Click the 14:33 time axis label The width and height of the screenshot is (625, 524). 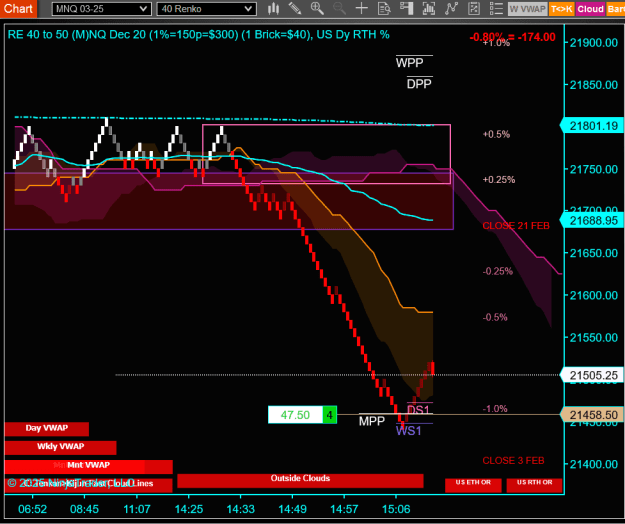pyautogui.click(x=241, y=509)
